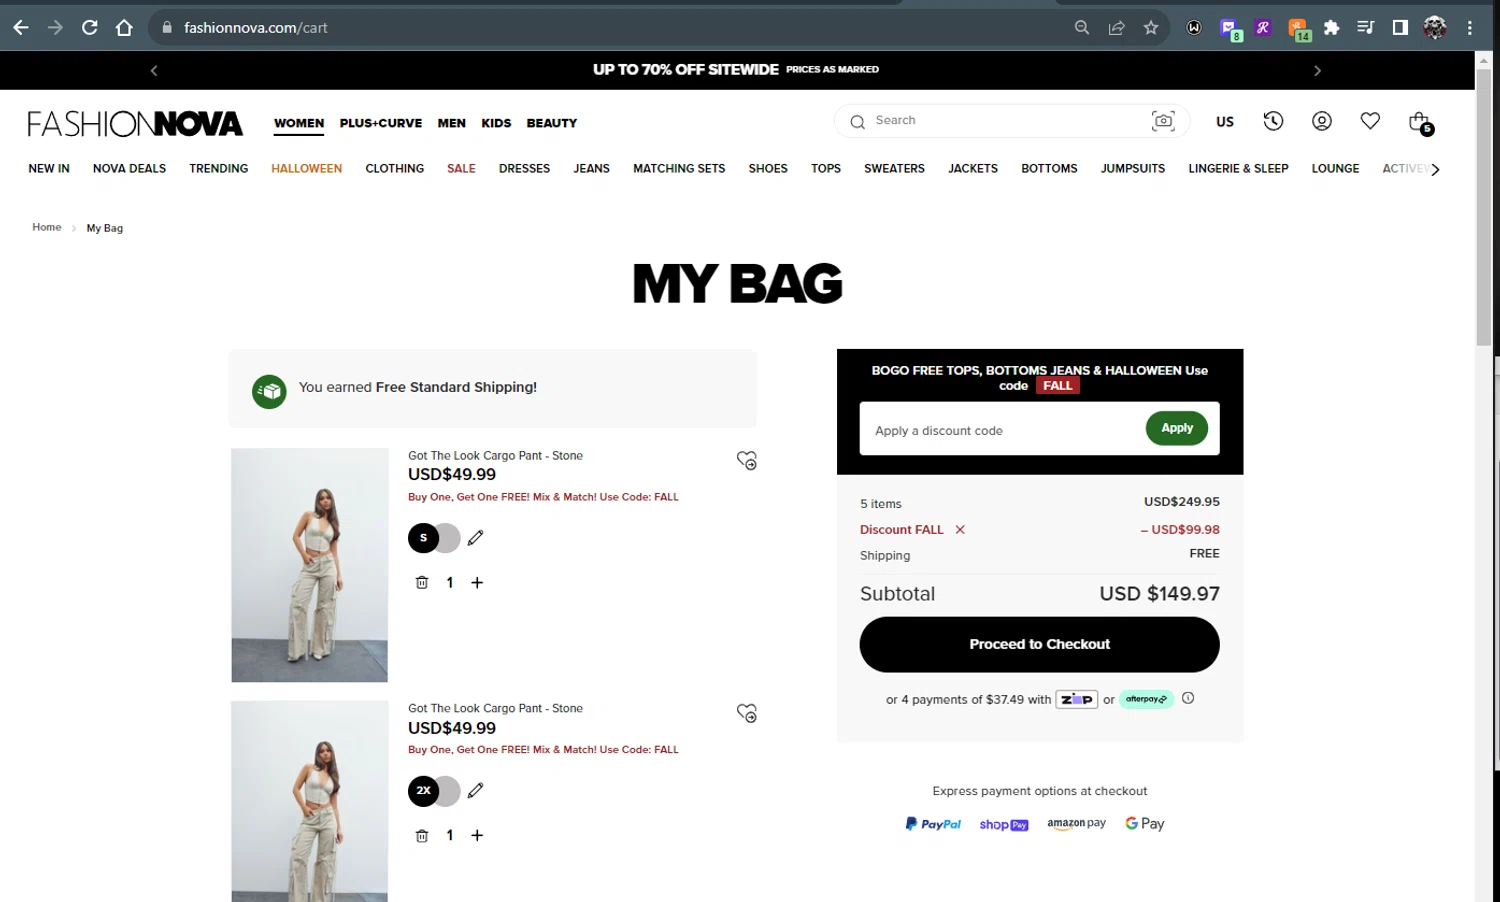Browse the JEANS category
The width and height of the screenshot is (1500, 902).
(x=592, y=169)
